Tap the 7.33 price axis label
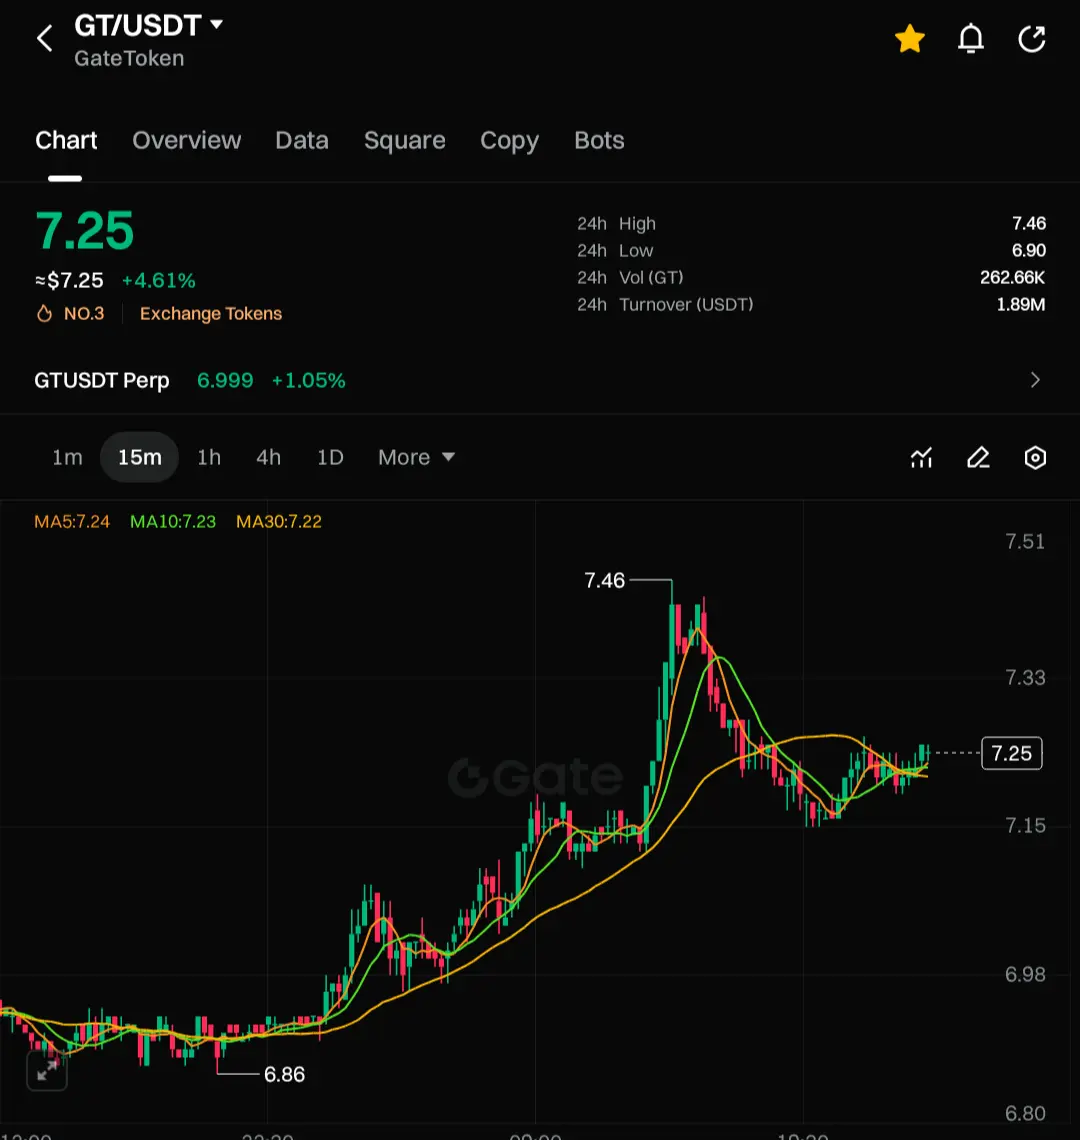Viewport: 1080px width, 1140px height. click(x=1025, y=678)
